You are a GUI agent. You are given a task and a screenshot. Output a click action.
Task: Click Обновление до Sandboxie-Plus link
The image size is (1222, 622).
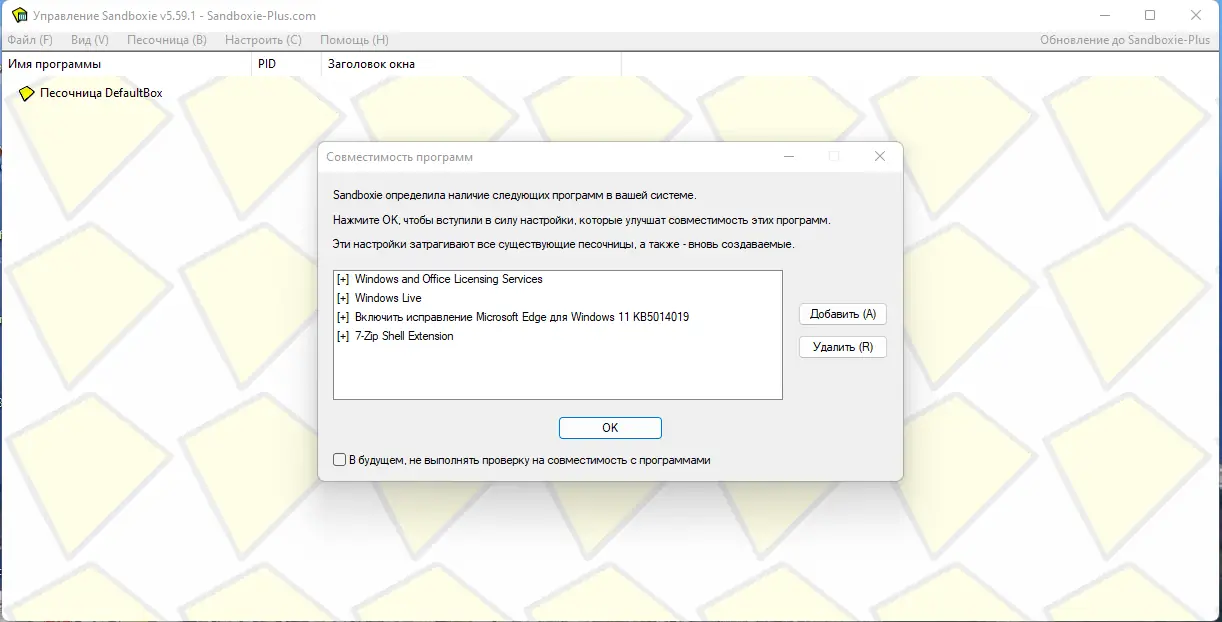click(1125, 40)
